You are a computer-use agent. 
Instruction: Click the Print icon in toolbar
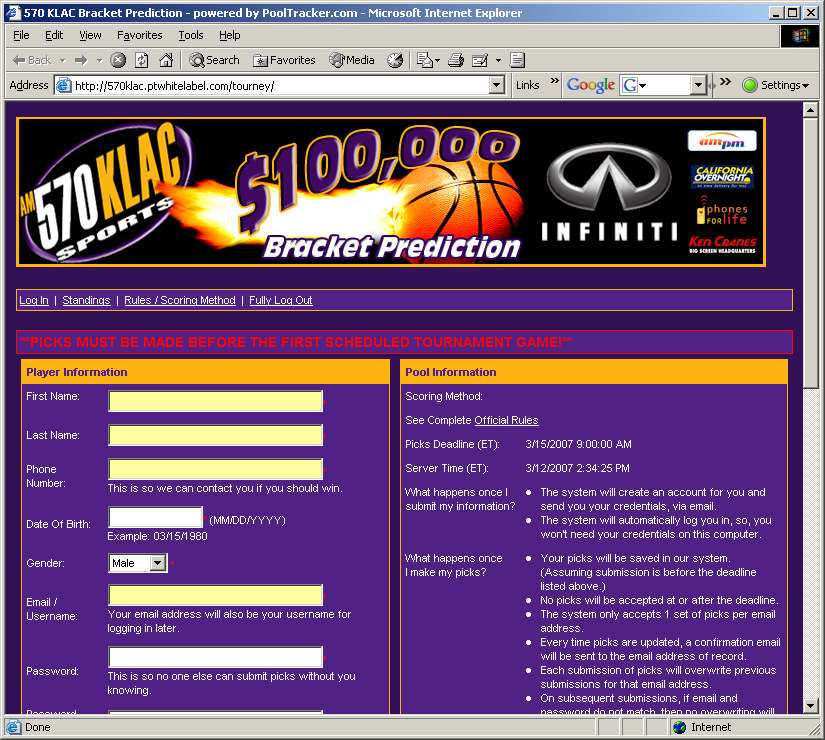click(x=456, y=60)
